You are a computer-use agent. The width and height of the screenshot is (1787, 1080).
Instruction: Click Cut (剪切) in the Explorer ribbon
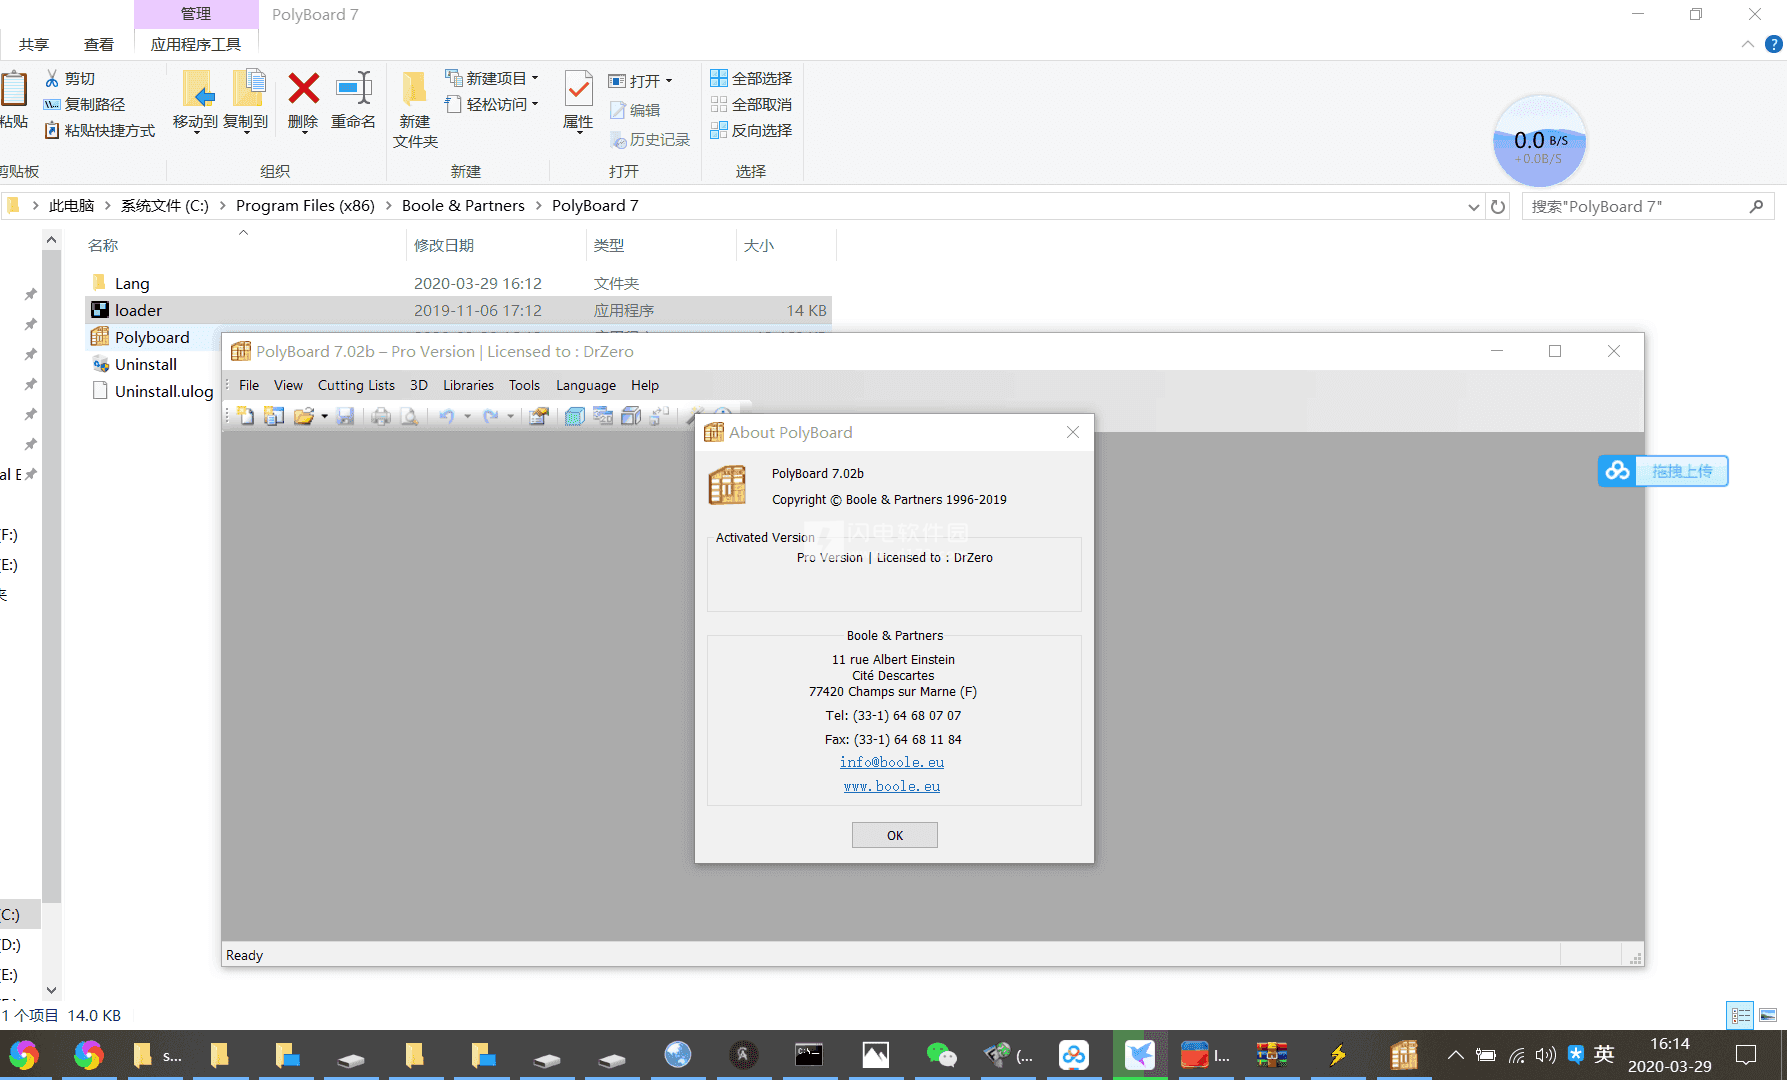(x=70, y=78)
